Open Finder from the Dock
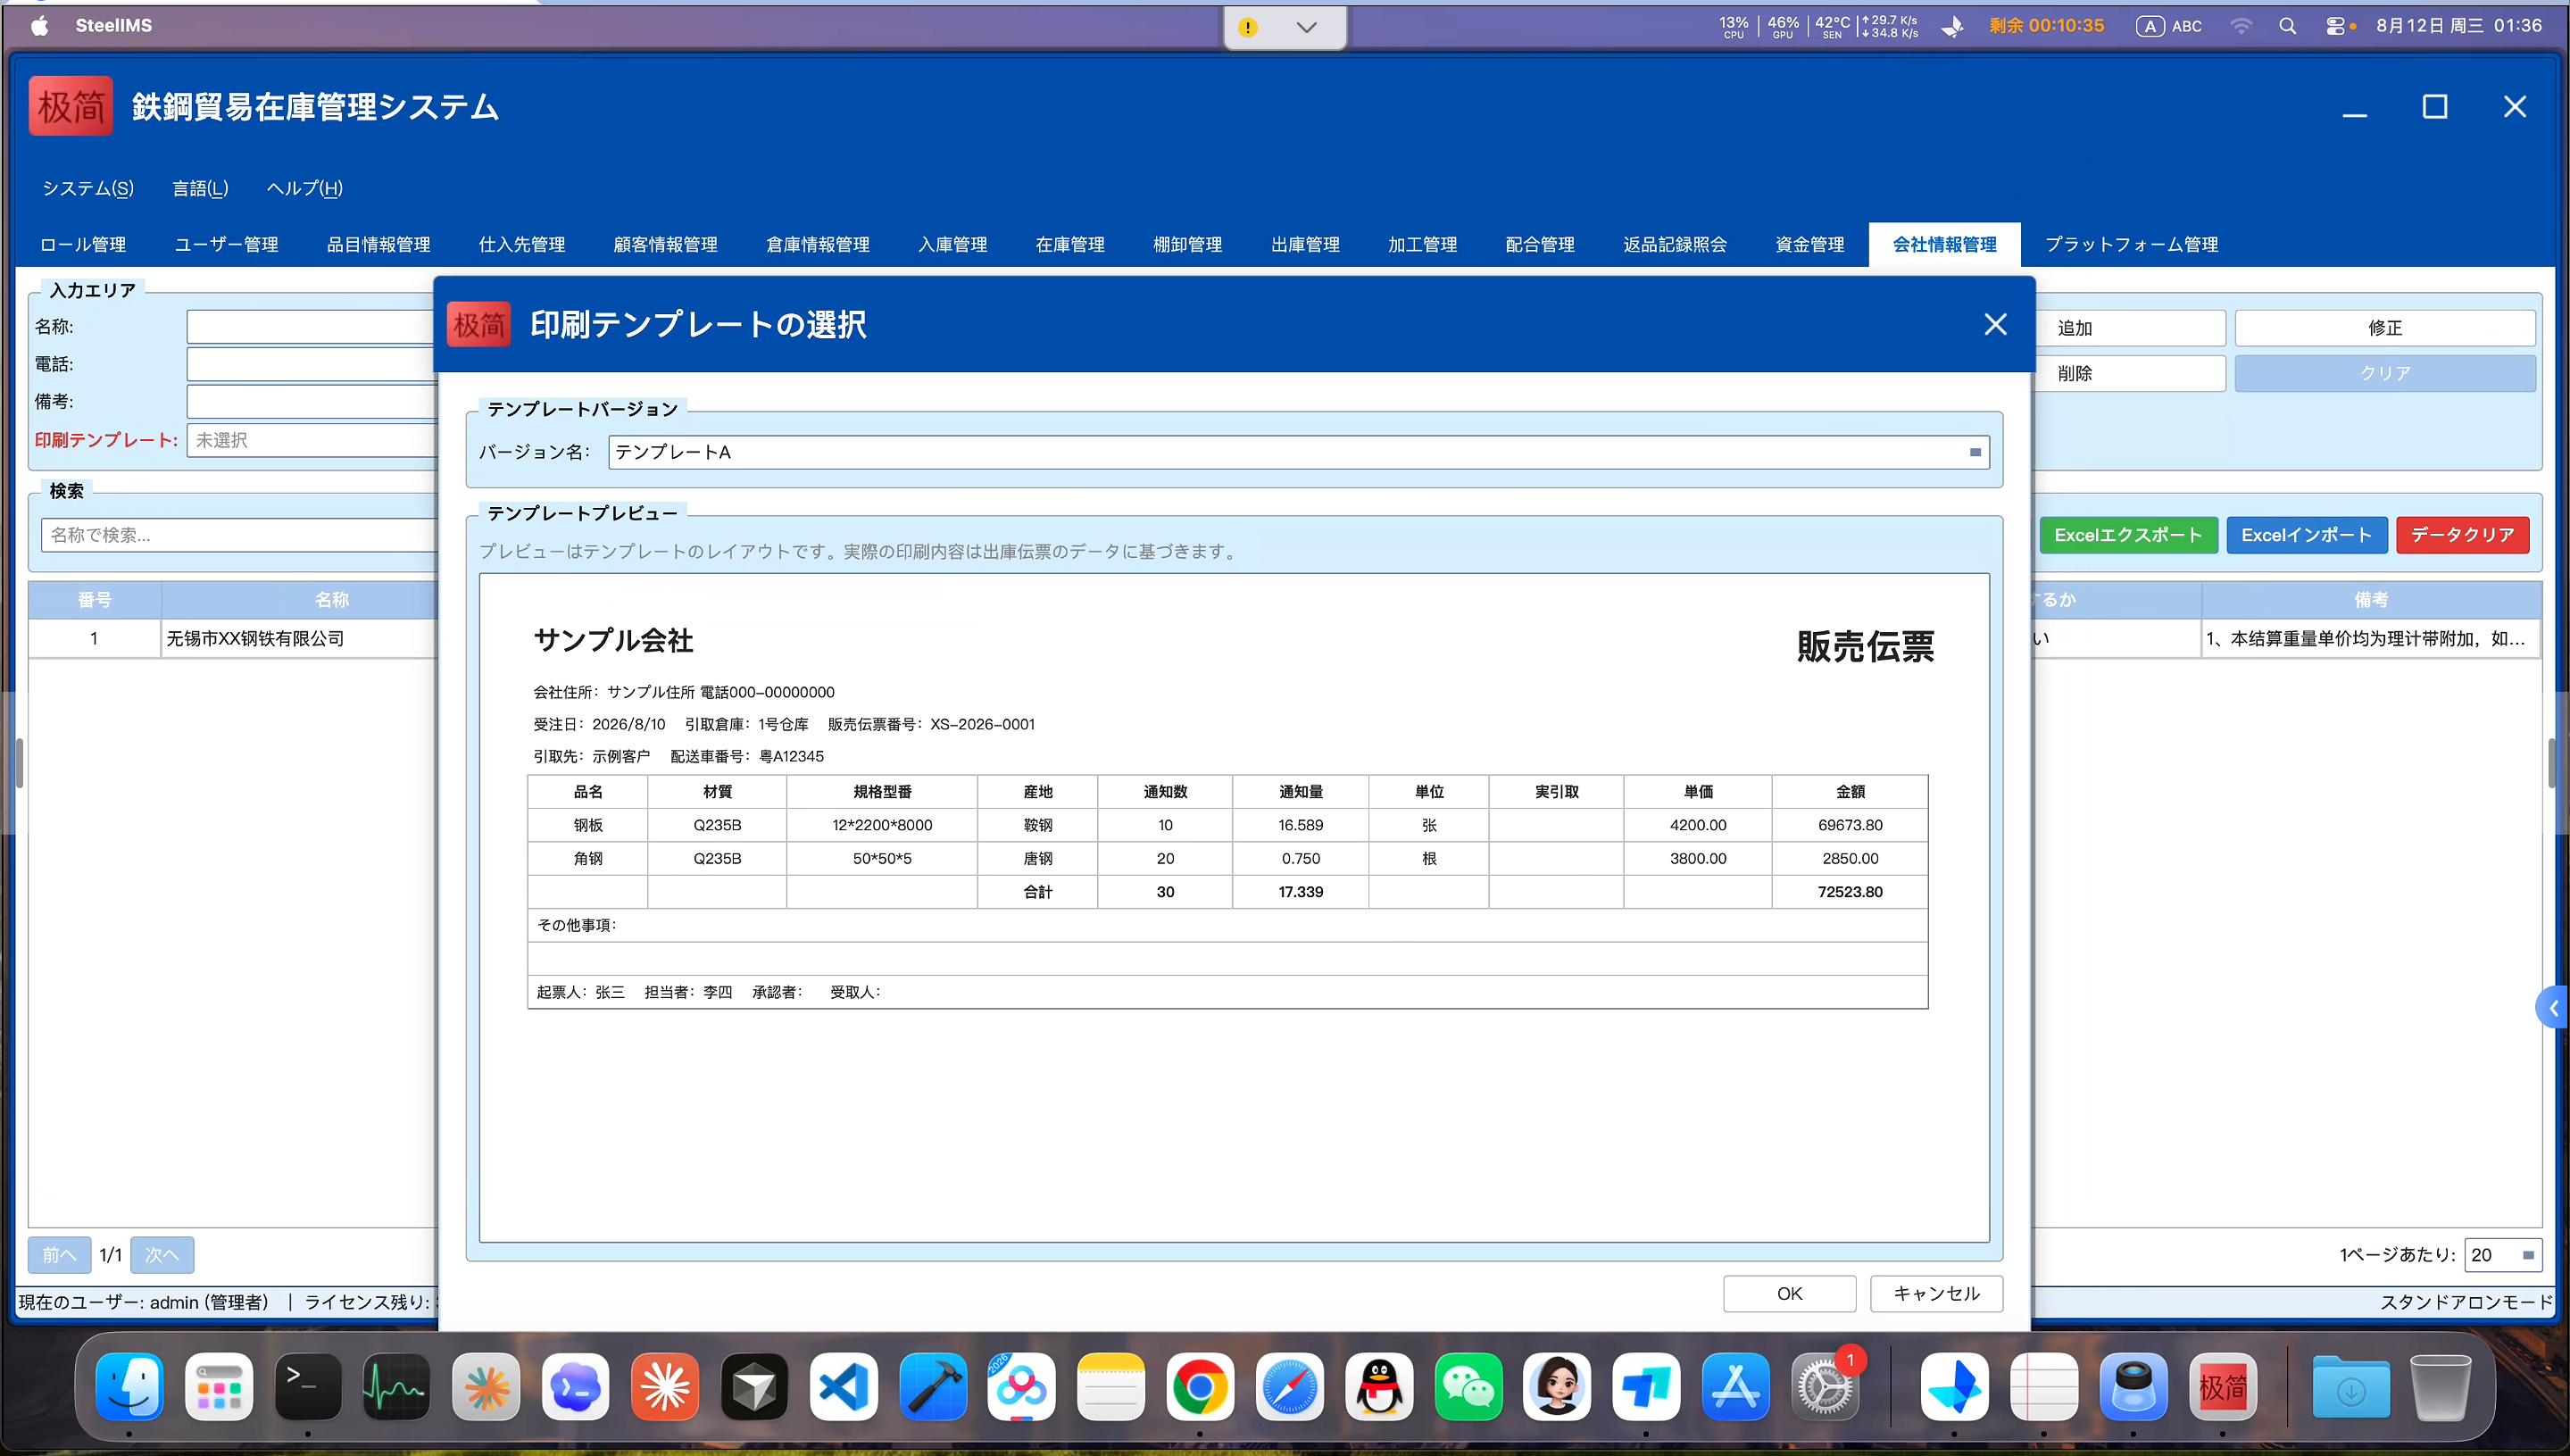 pyautogui.click(x=130, y=1386)
